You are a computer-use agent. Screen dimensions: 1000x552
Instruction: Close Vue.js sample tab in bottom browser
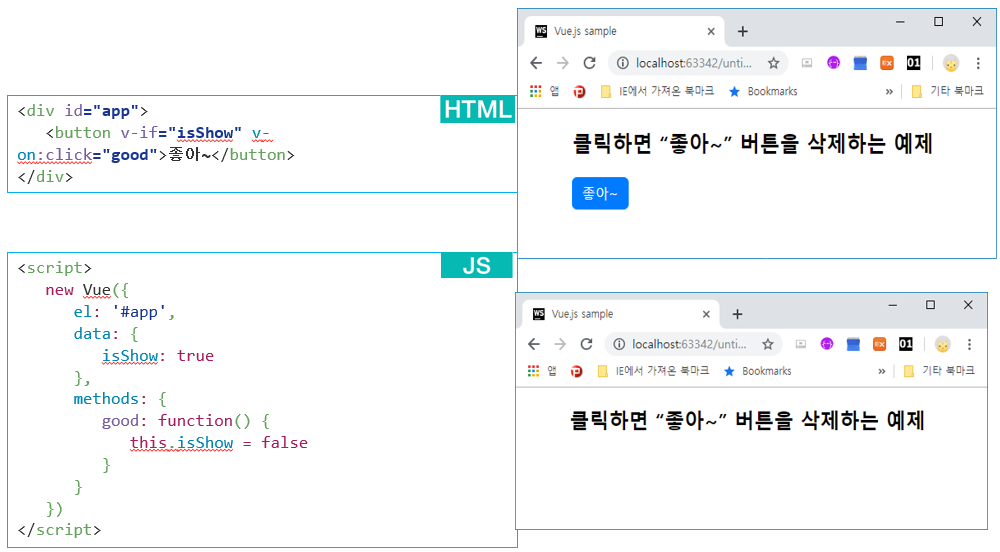706,314
